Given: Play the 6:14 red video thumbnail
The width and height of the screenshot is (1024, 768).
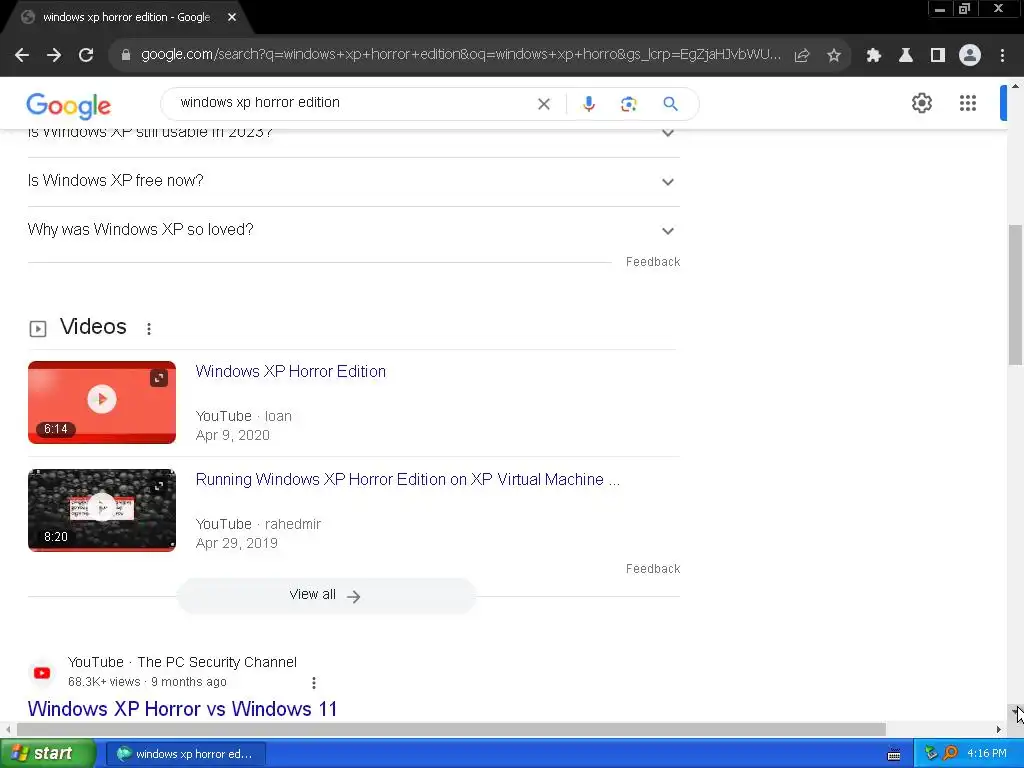Looking at the screenshot, I should pos(102,402).
